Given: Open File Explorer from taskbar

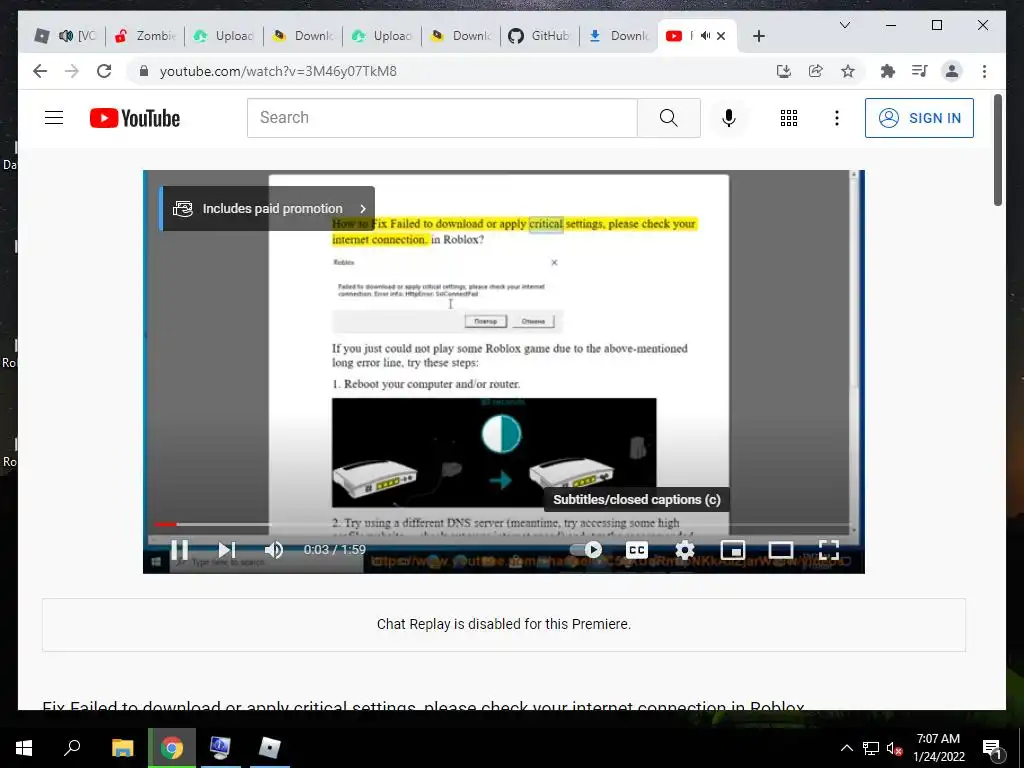Looking at the screenshot, I should 122,748.
